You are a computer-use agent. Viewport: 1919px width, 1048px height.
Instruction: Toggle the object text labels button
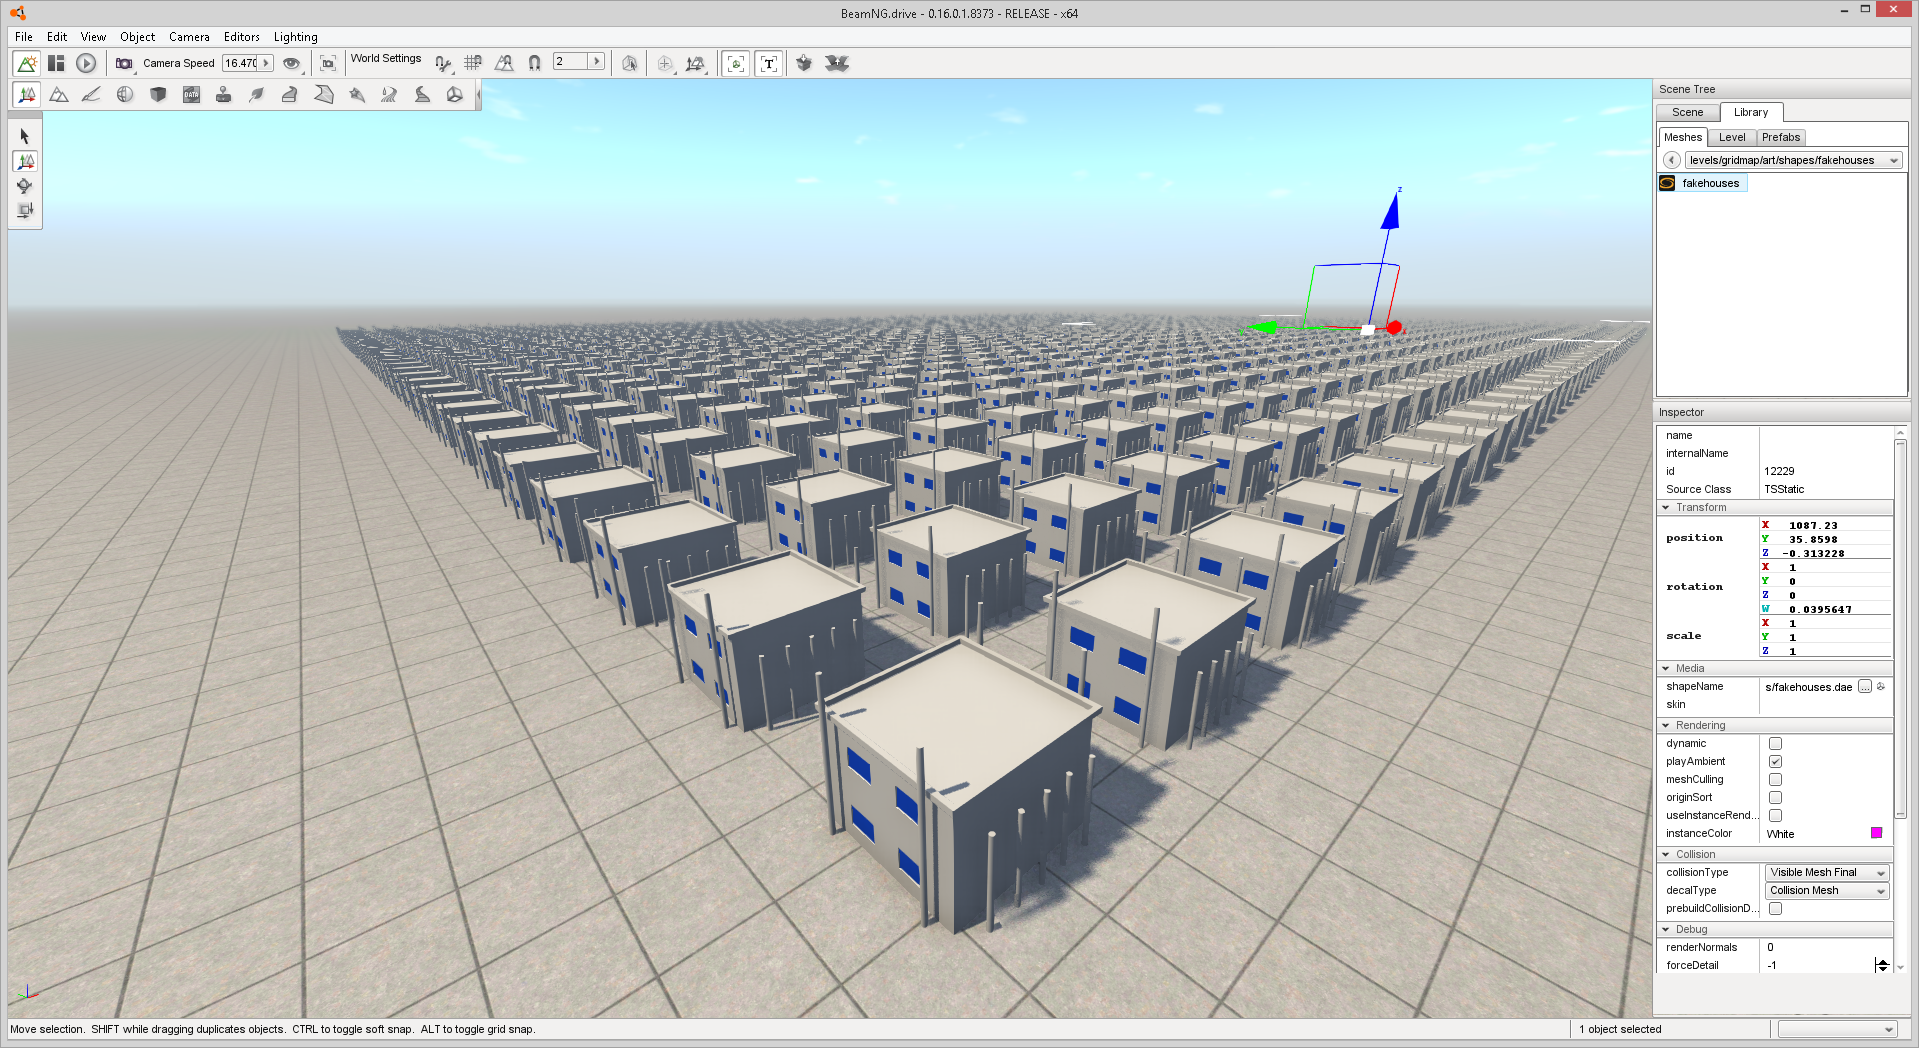click(x=768, y=63)
